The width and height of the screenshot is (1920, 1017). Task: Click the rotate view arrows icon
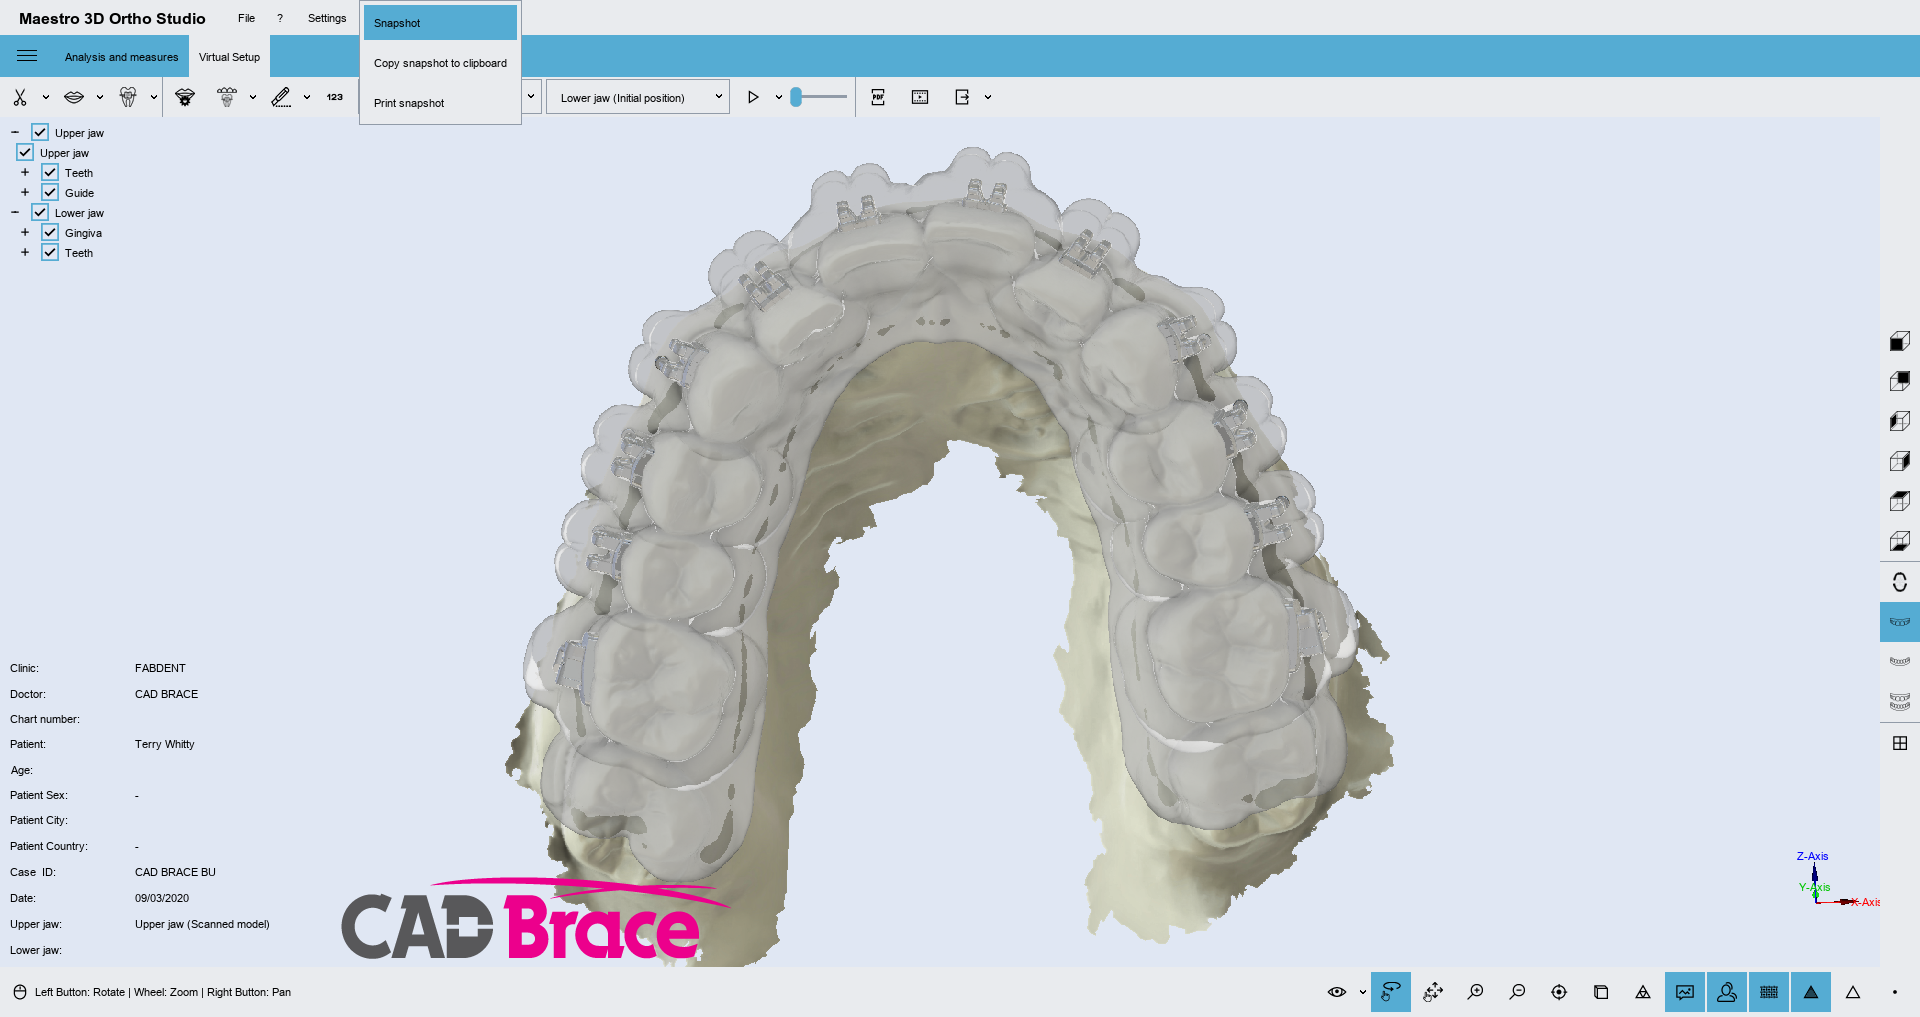pos(1900,582)
